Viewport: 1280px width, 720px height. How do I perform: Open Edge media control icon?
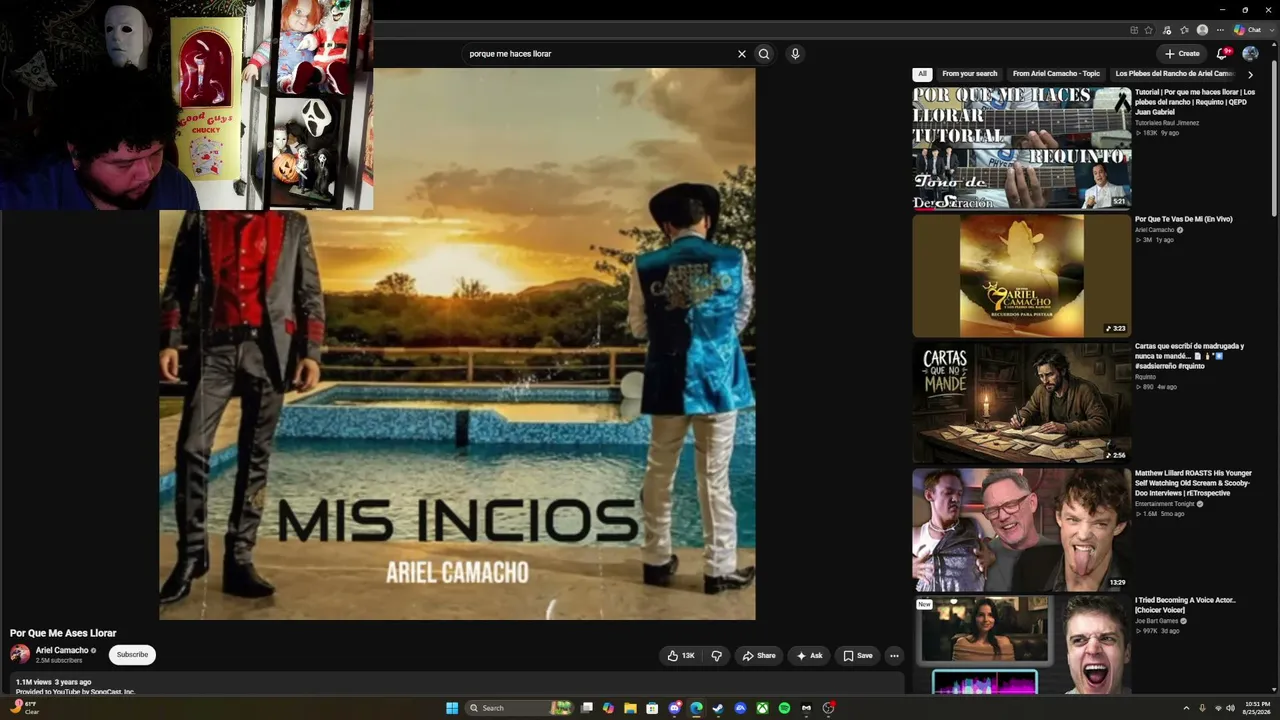pyautogui.click(x=1167, y=30)
